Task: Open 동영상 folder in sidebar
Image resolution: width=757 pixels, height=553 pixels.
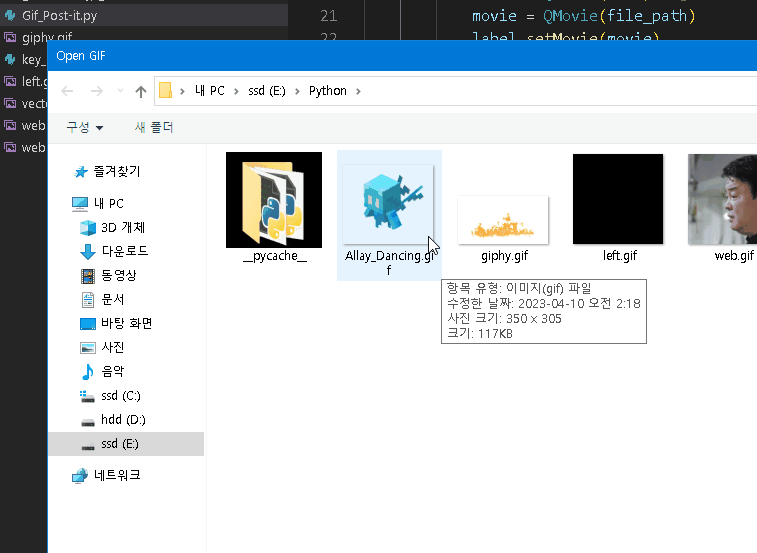Action: pyautogui.click(x=108, y=275)
